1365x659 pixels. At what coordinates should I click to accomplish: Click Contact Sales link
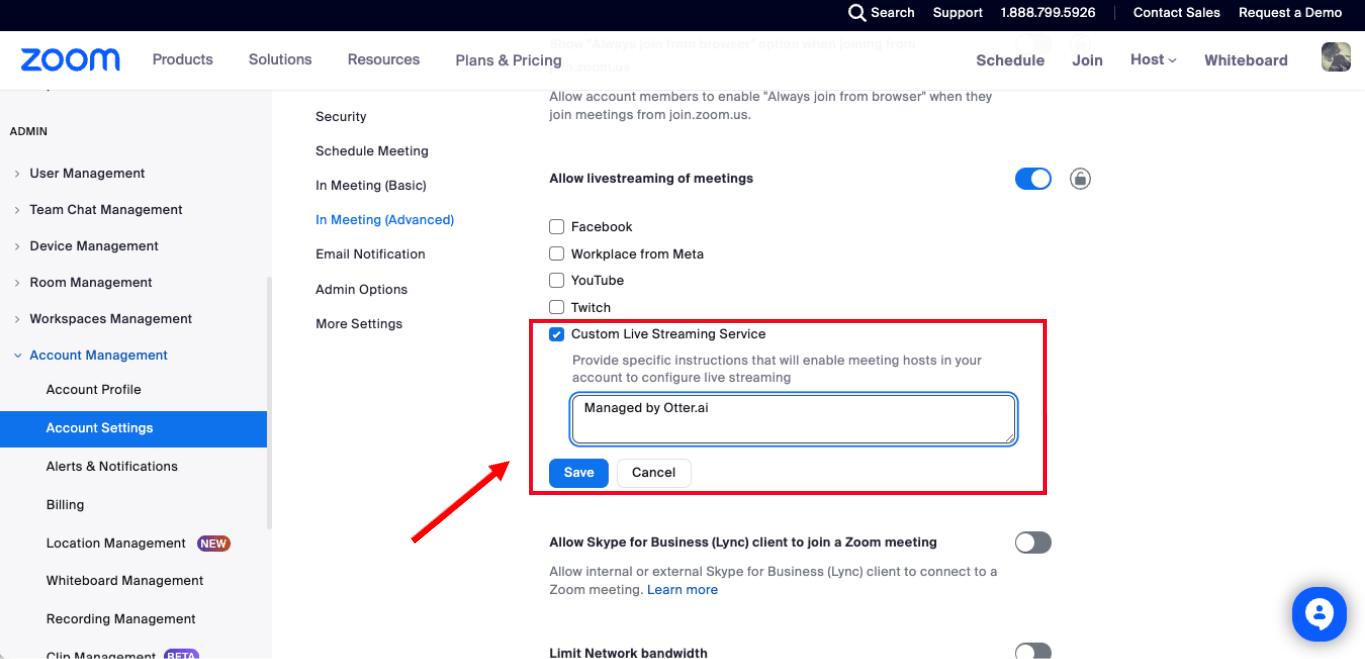click(x=1177, y=13)
